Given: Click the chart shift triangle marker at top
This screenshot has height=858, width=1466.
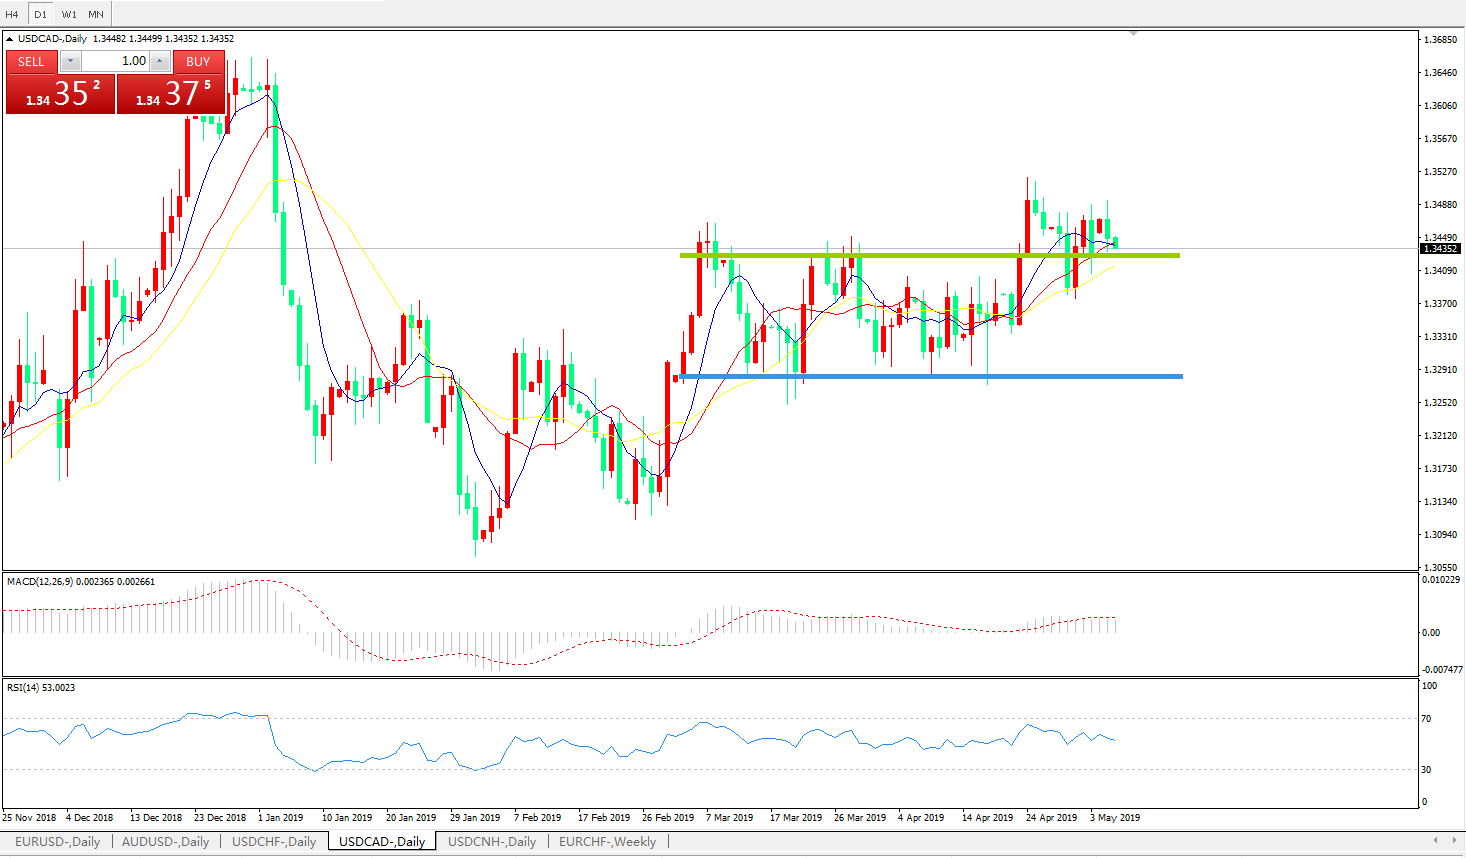Looking at the screenshot, I should 1133,34.
